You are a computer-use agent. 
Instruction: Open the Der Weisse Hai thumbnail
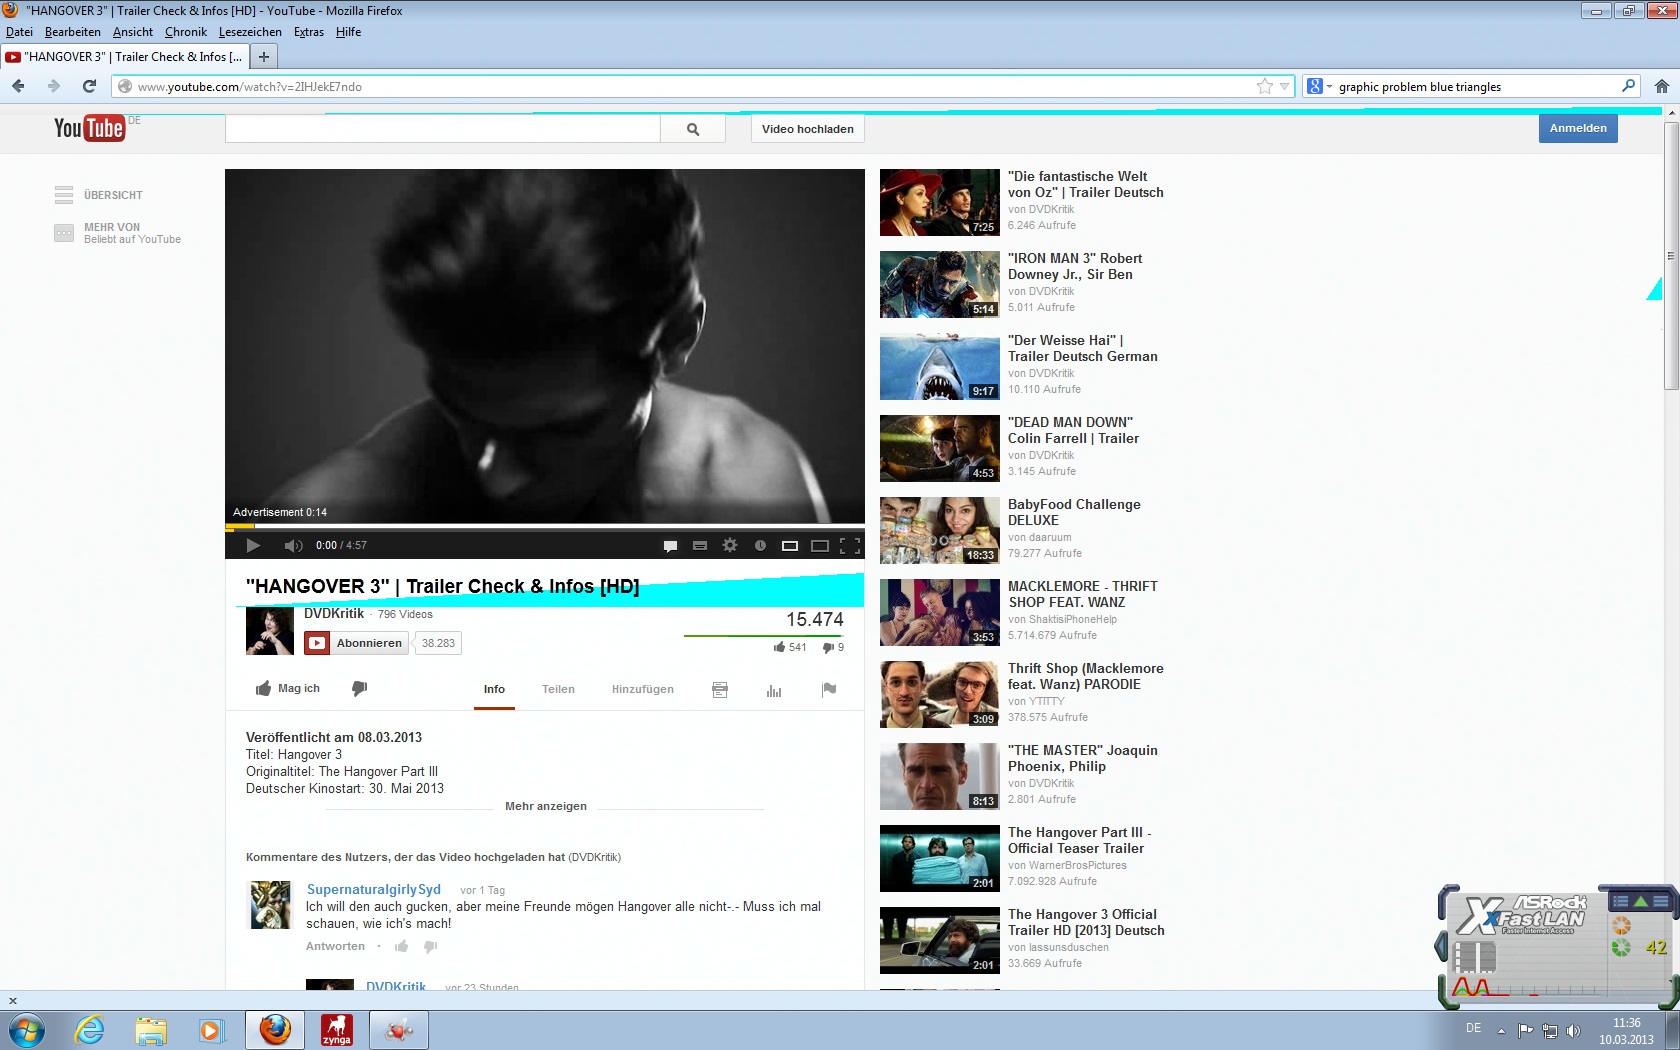coord(940,366)
